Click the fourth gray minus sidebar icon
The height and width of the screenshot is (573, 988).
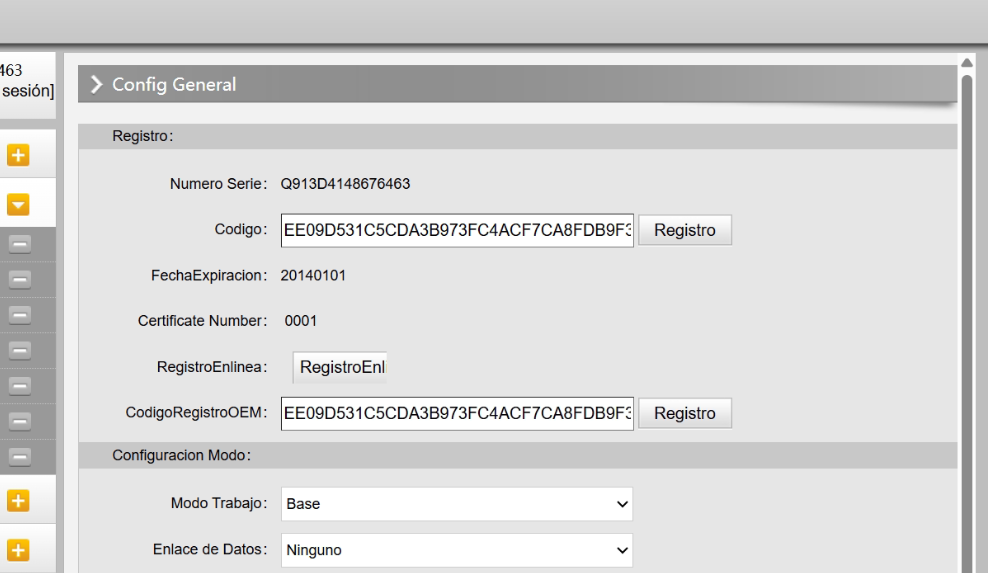[20, 350]
